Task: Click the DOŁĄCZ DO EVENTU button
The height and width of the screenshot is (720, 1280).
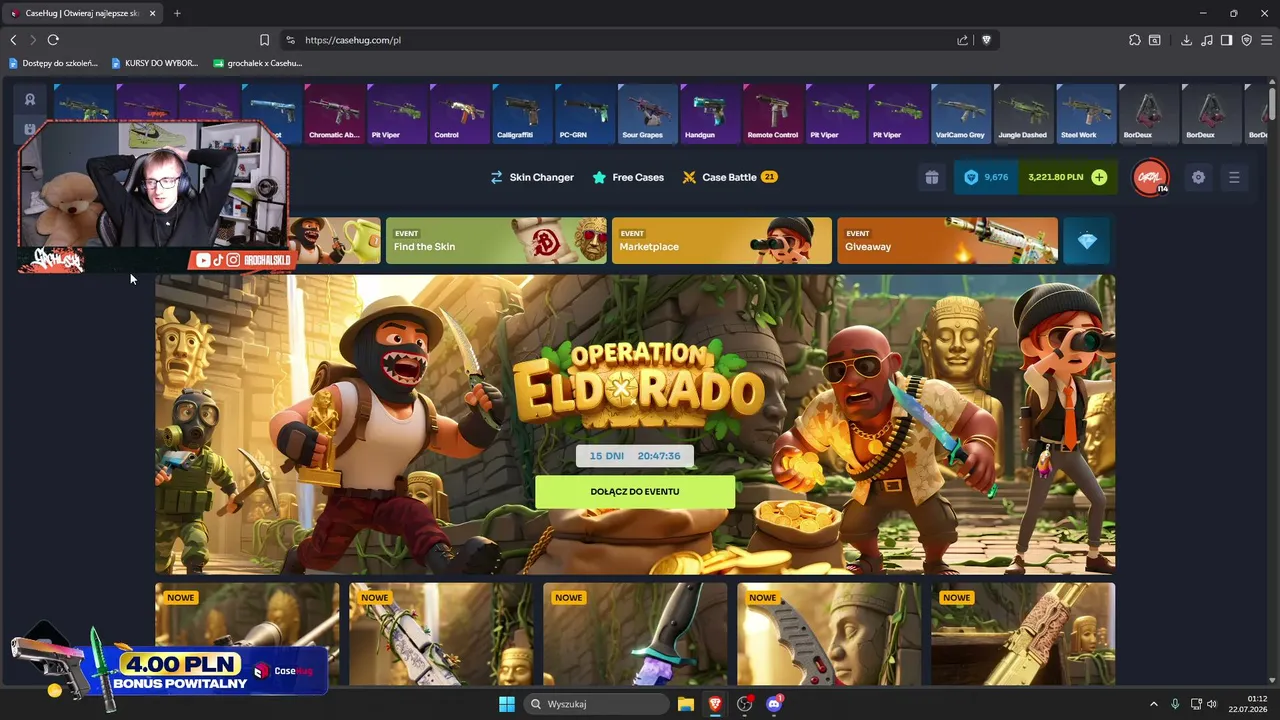Action: pyautogui.click(x=635, y=492)
